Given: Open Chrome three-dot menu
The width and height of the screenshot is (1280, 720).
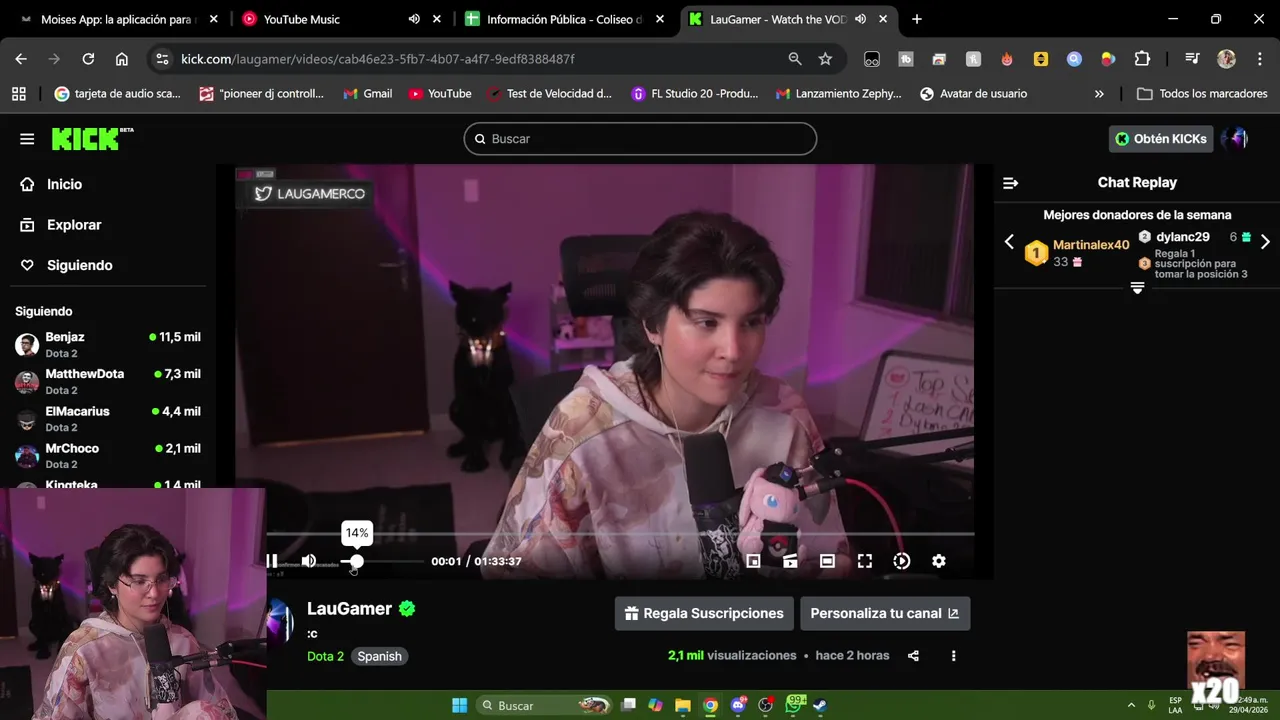Looking at the screenshot, I should (1259, 59).
